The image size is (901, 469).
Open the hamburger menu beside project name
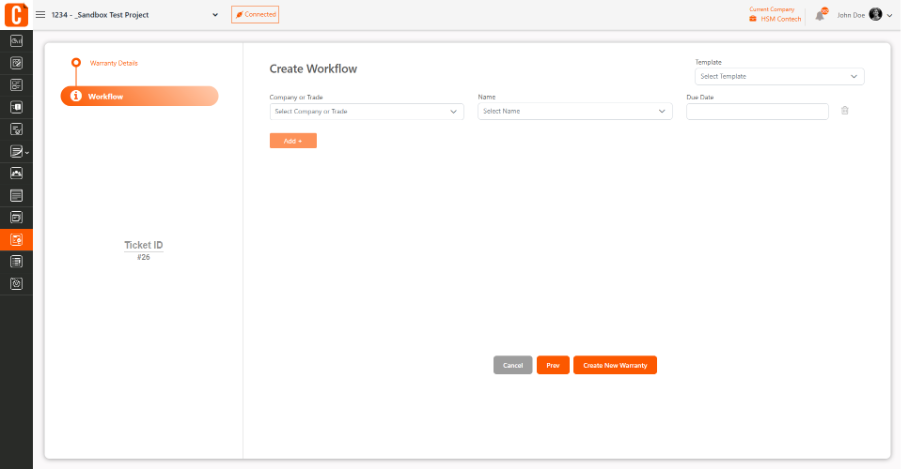coord(40,15)
